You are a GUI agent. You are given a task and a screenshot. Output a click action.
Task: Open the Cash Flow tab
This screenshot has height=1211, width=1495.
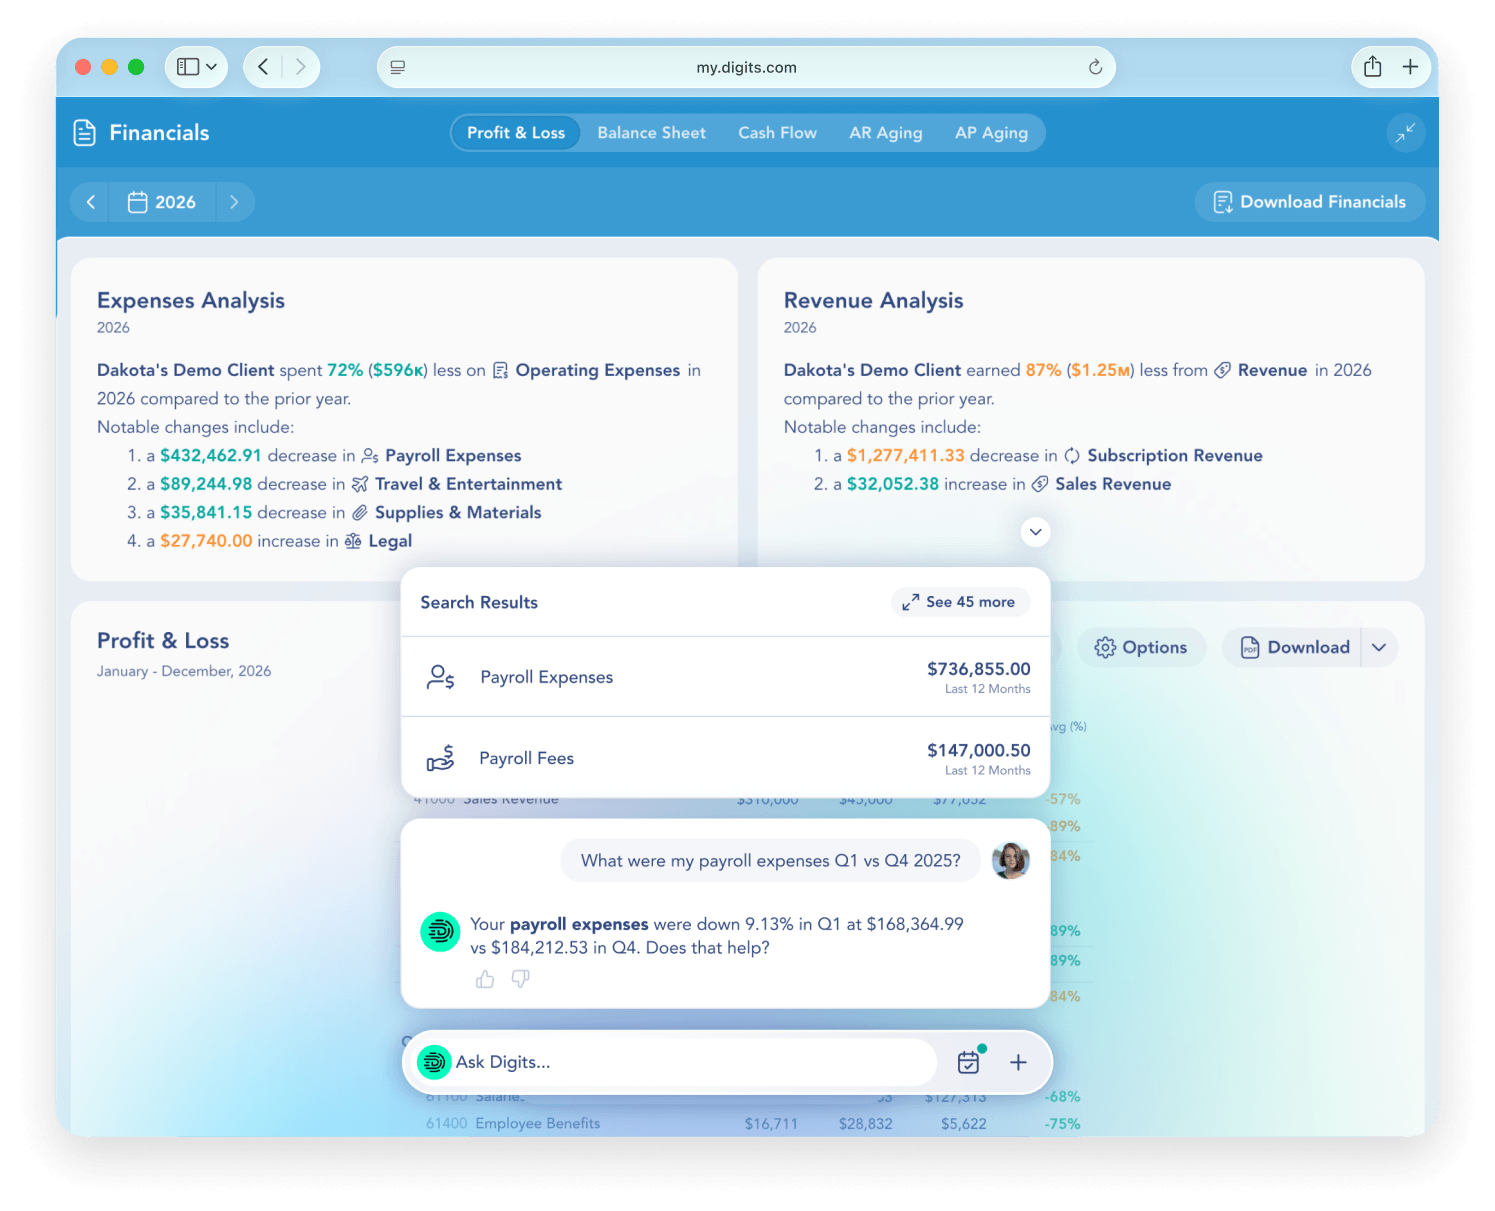point(777,133)
